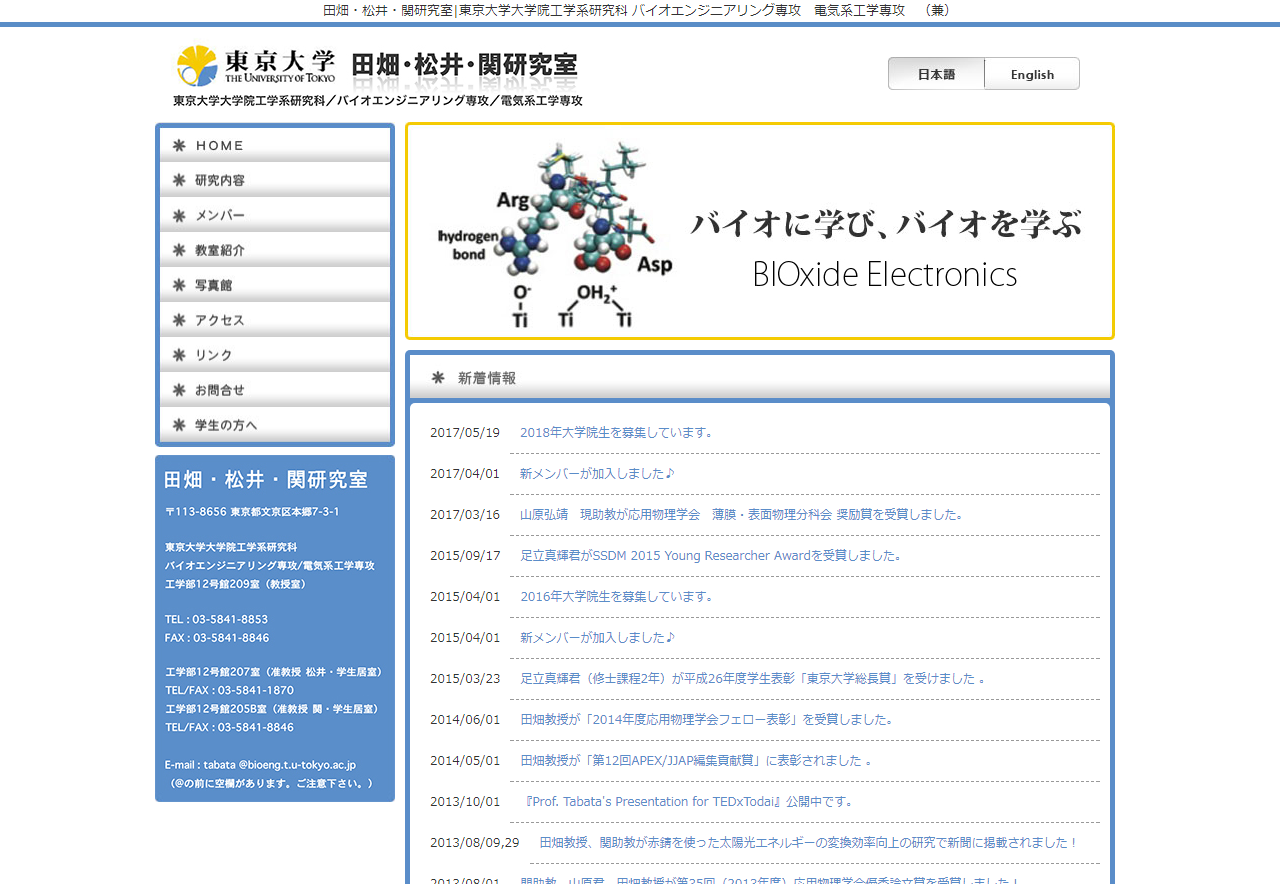
Task: Open 2017/04/01 新メンバーが加入しました link
Action: click(598, 474)
